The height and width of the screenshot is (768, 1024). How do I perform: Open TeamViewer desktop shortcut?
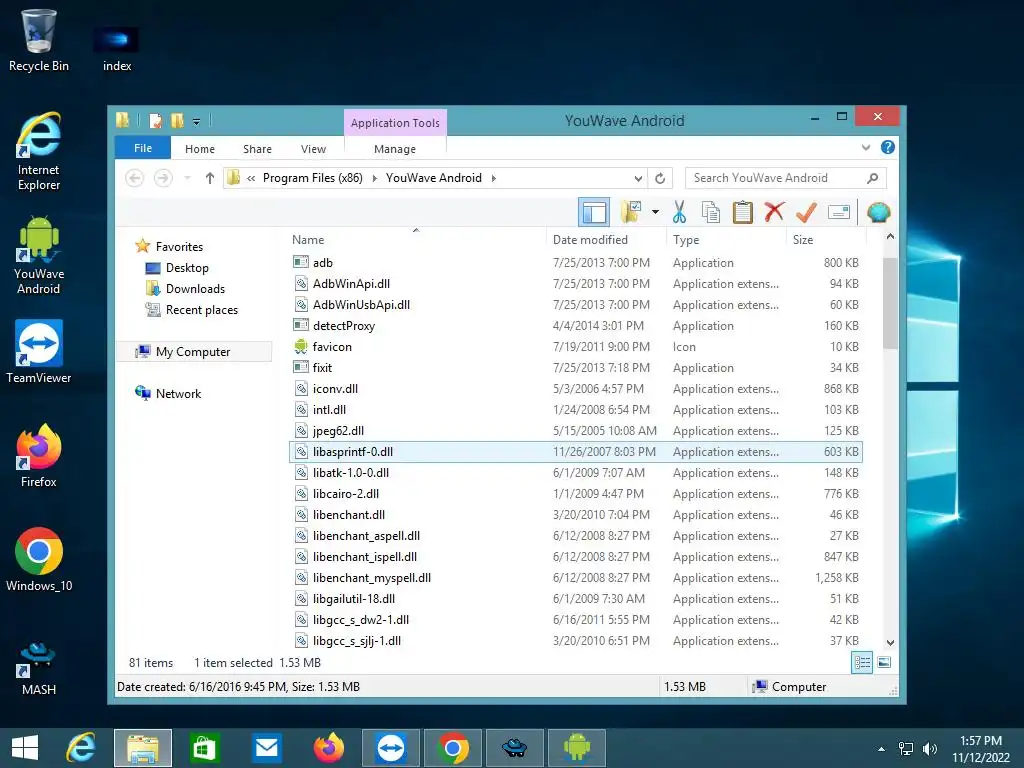39,351
